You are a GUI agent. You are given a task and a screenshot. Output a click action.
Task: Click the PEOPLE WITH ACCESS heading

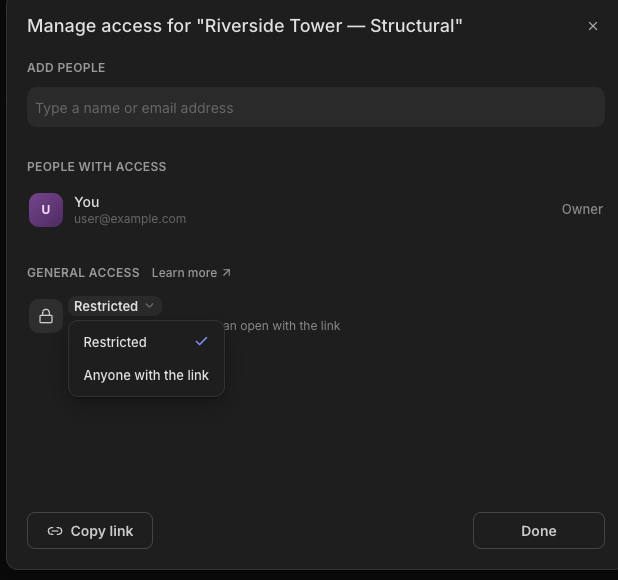point(97,167)
